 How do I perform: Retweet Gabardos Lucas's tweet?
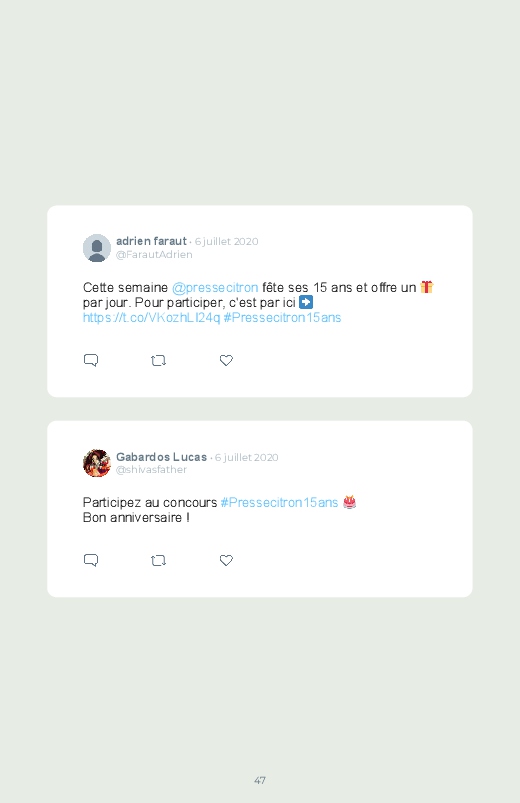(x=158, y=561)
